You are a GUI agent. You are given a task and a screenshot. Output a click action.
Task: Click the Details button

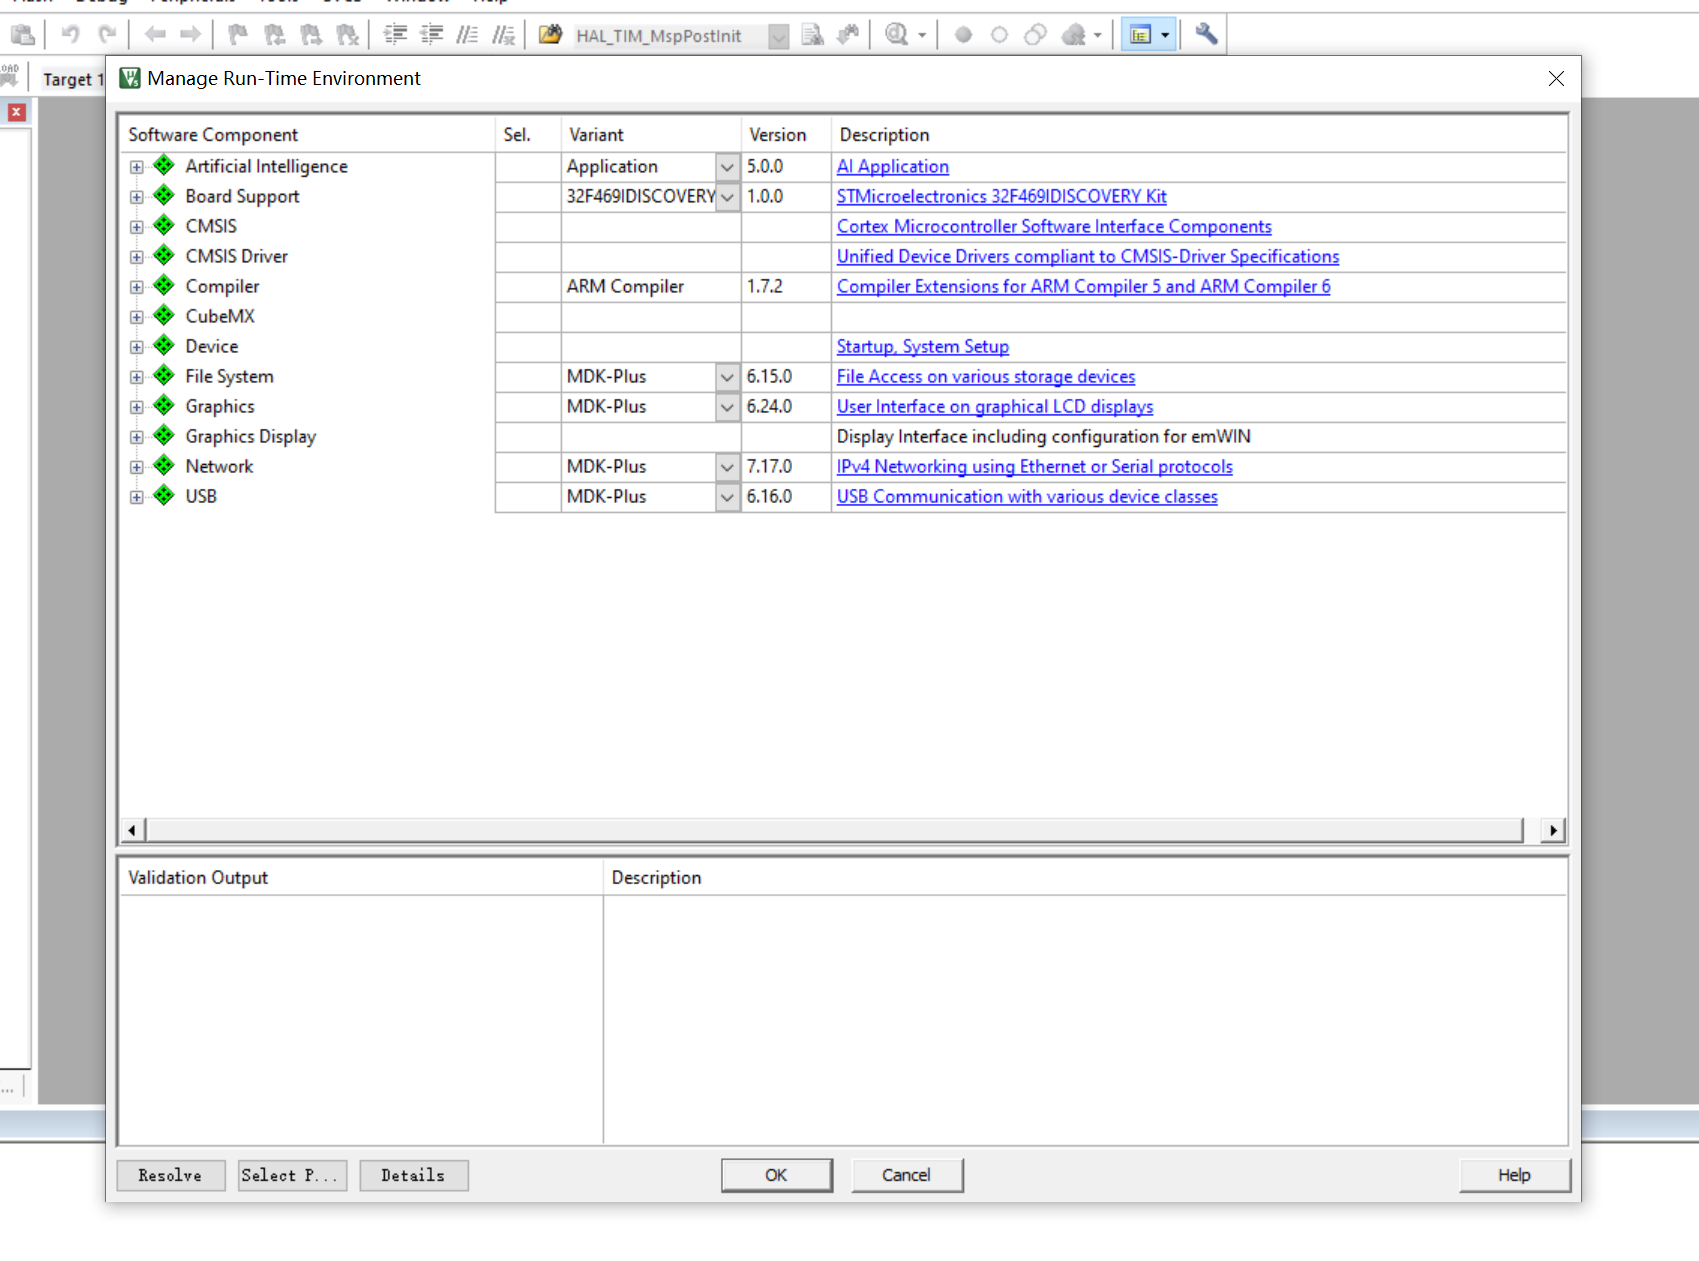click(x=414, y=1176)
